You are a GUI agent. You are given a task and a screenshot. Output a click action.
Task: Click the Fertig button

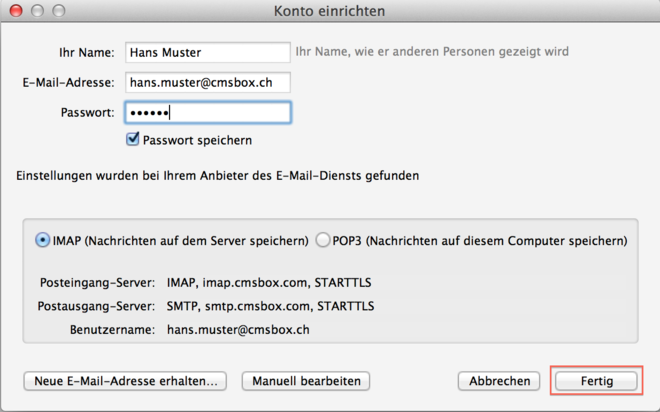596,381
